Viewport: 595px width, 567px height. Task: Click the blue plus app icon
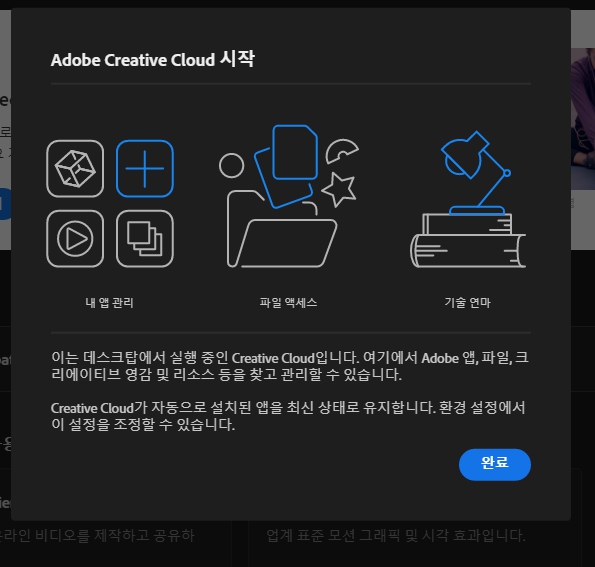click(145, 169)
